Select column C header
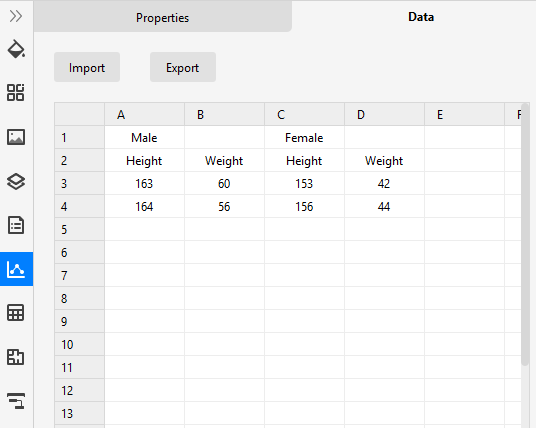536x428 pixels. [305, 115]
